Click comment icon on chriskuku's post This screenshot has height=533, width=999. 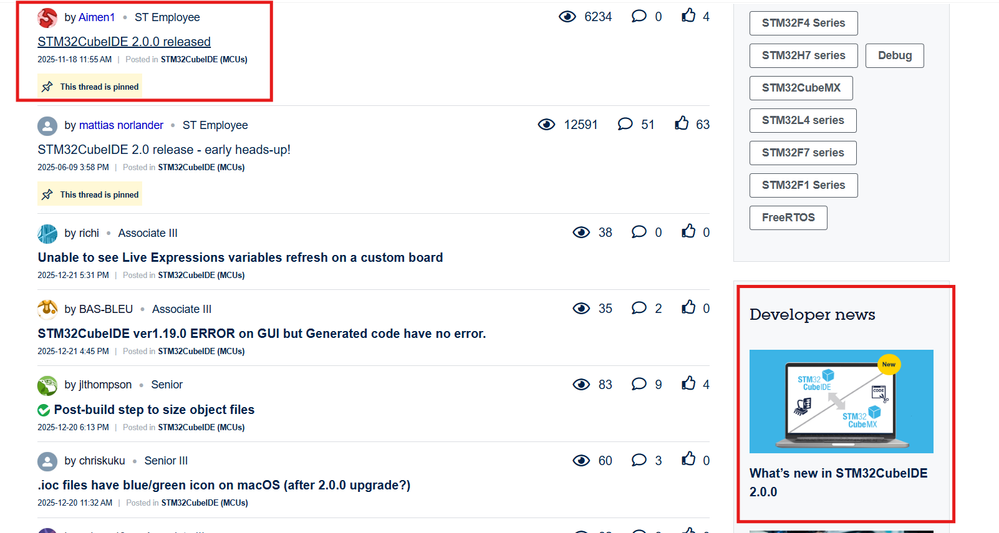[638, 460]
